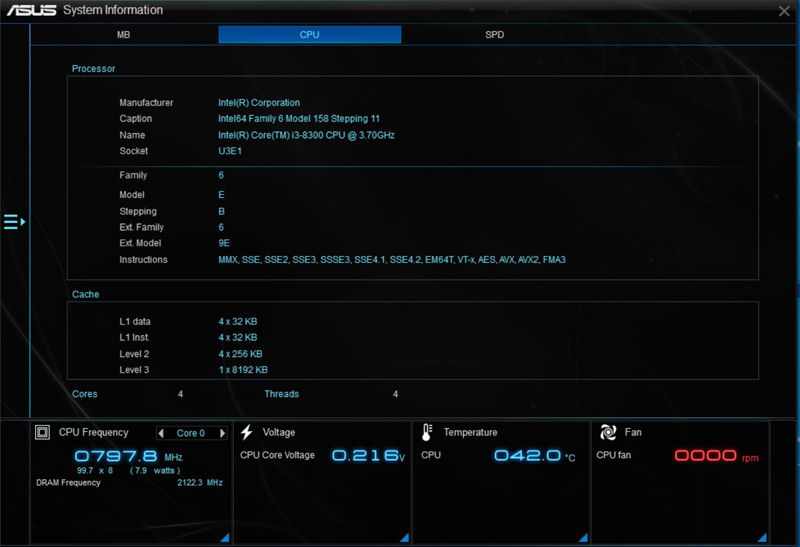The image size is (800, 547).
Task: Click the 0.216 V core voltage readout
Action: pyautogui.click(x=368, y=455)
